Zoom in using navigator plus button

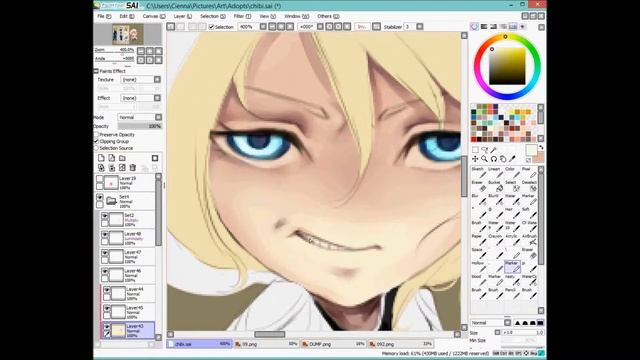tap(150, 51)
